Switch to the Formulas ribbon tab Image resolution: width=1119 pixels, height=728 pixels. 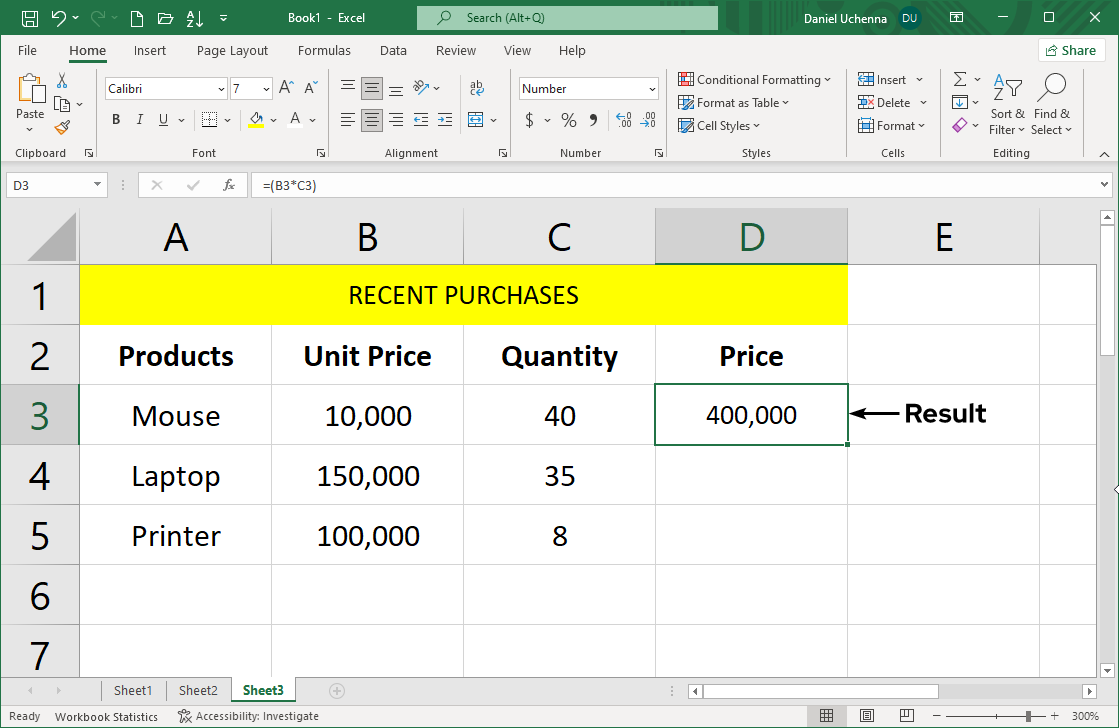coord(324,50)
